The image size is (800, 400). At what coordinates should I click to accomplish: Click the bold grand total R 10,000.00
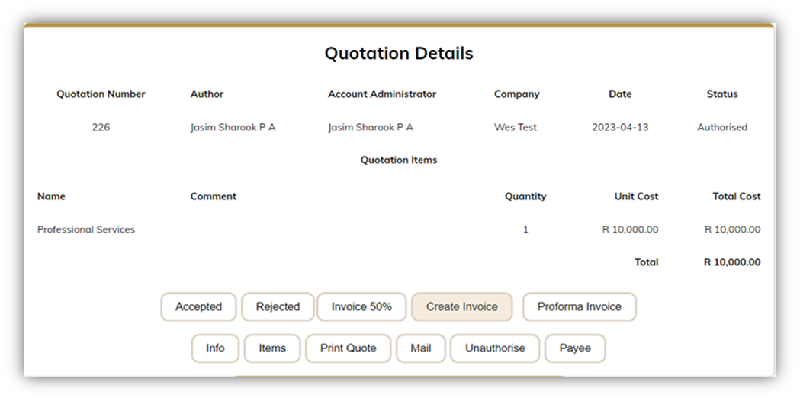732,262
